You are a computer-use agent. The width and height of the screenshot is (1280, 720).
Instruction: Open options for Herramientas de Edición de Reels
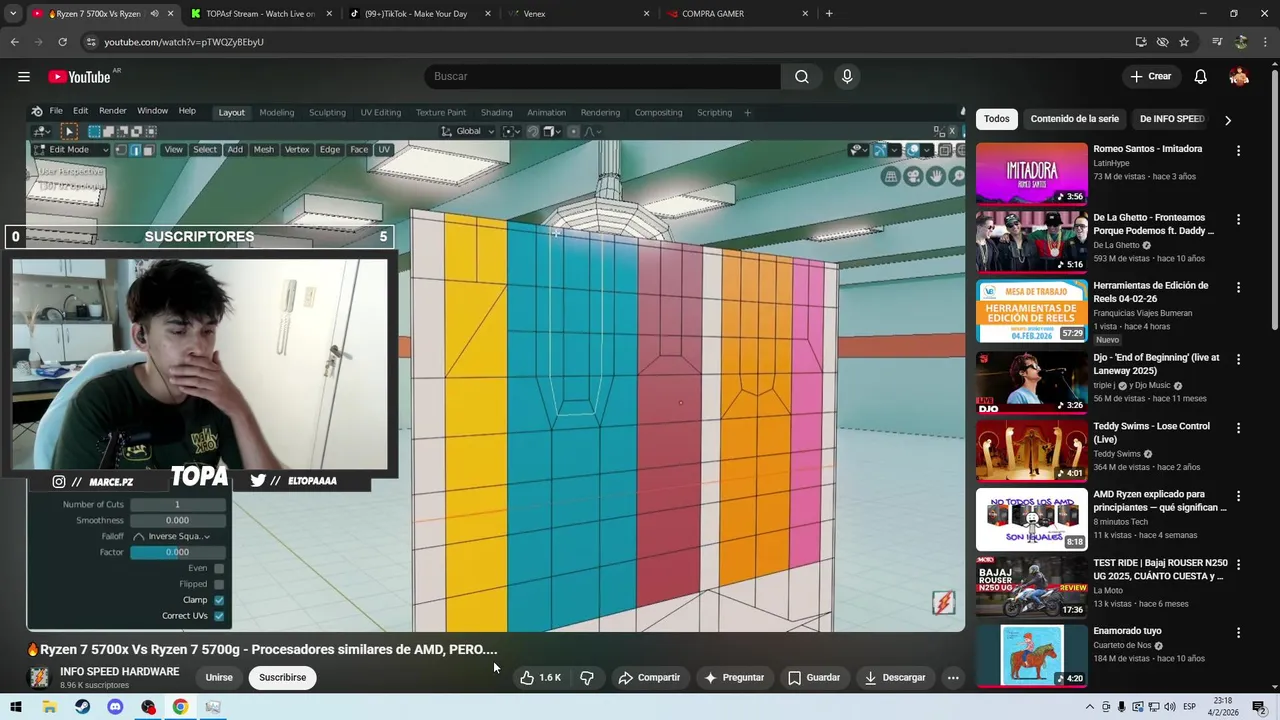point(1238,287)
